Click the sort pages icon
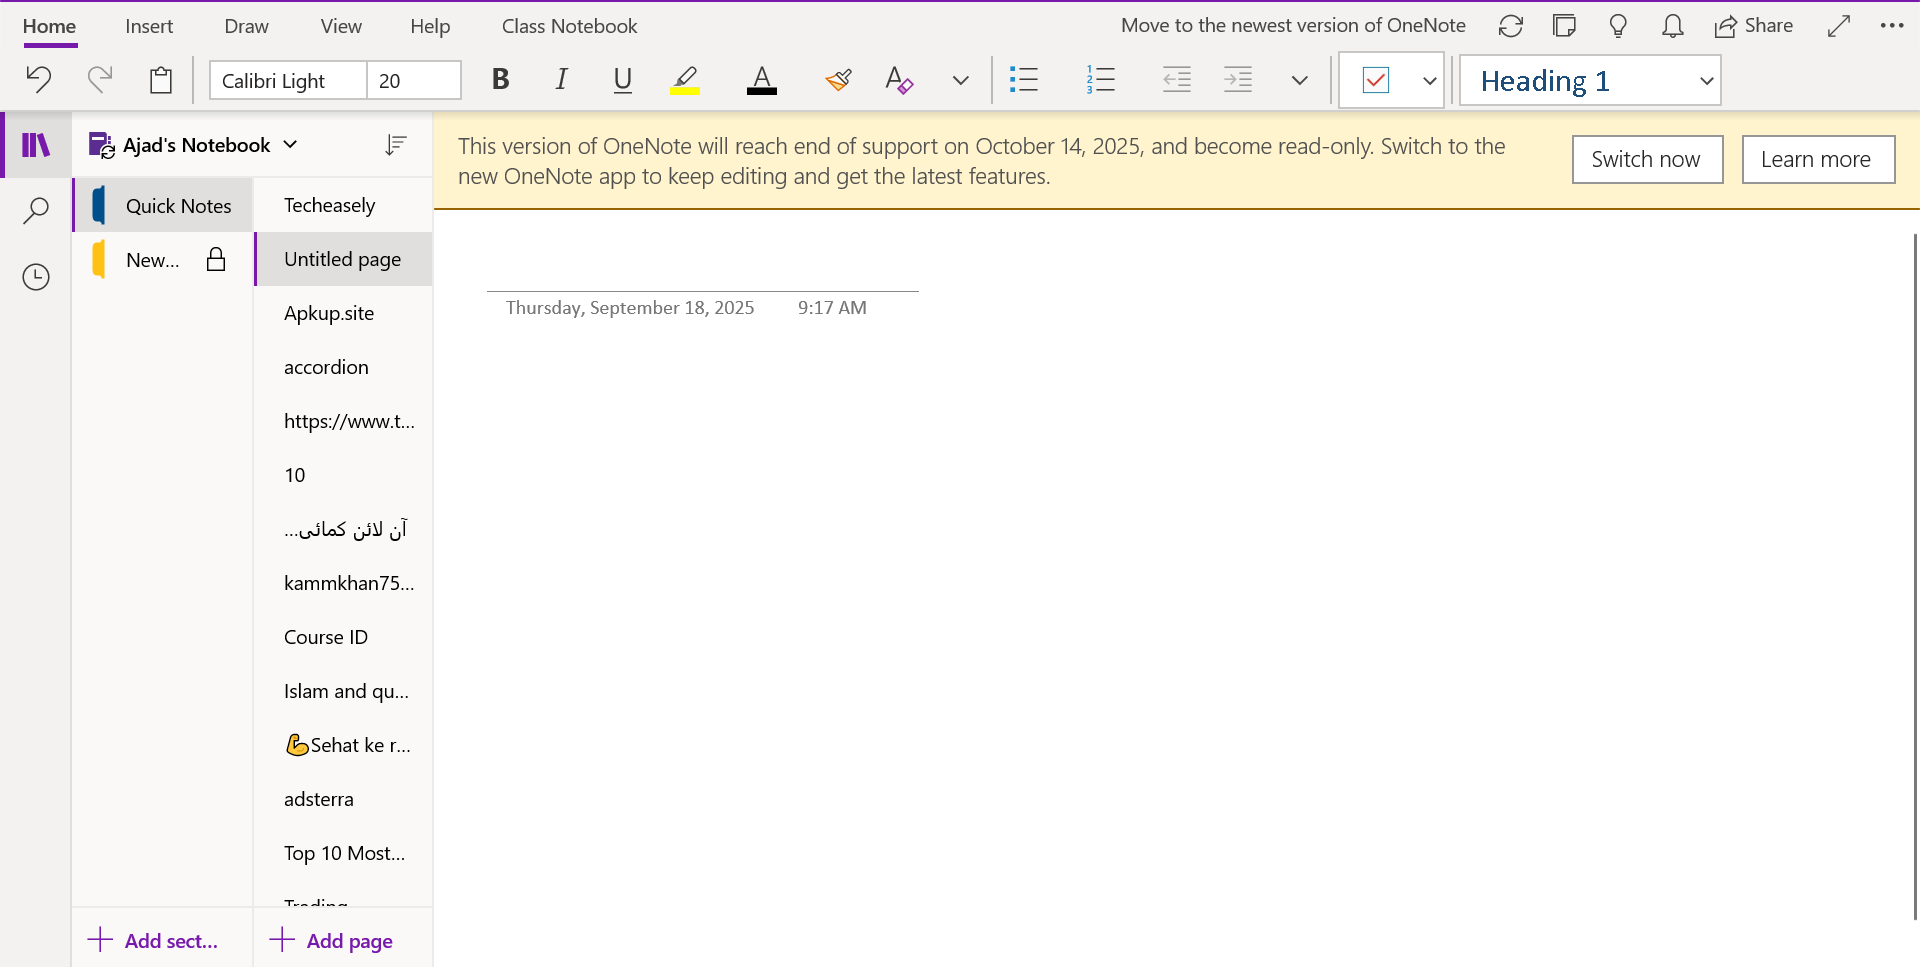Screen dimensions: 1920x967 coord(395,146)
